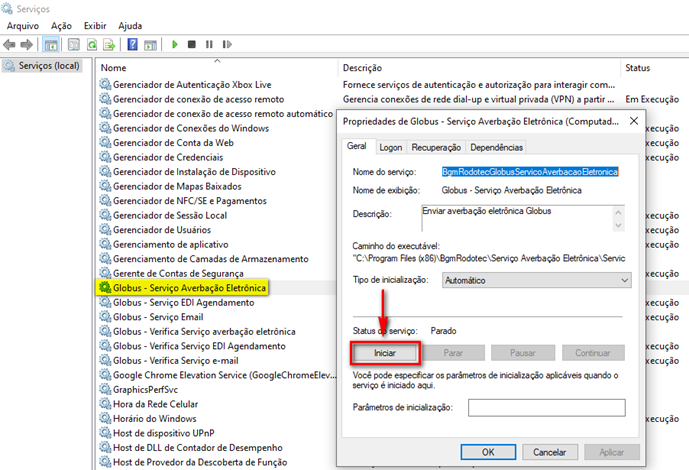Click the Descrição box scroll down arrow
This screenshot has height=470, width=689.
pyautogui.click(x=618, y=225)
